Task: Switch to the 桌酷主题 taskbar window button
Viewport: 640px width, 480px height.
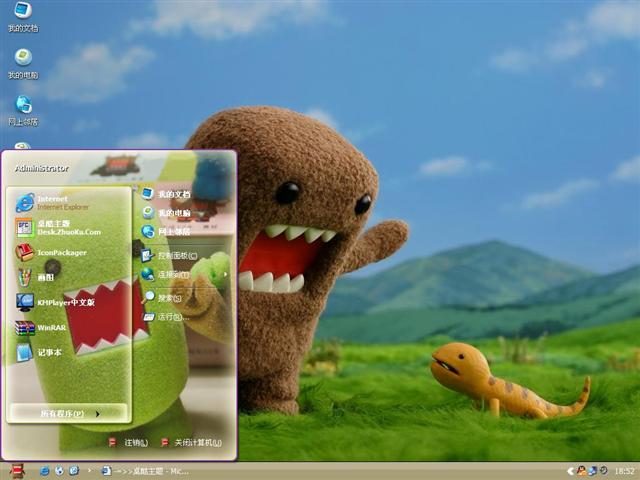Action: [145, 471]
